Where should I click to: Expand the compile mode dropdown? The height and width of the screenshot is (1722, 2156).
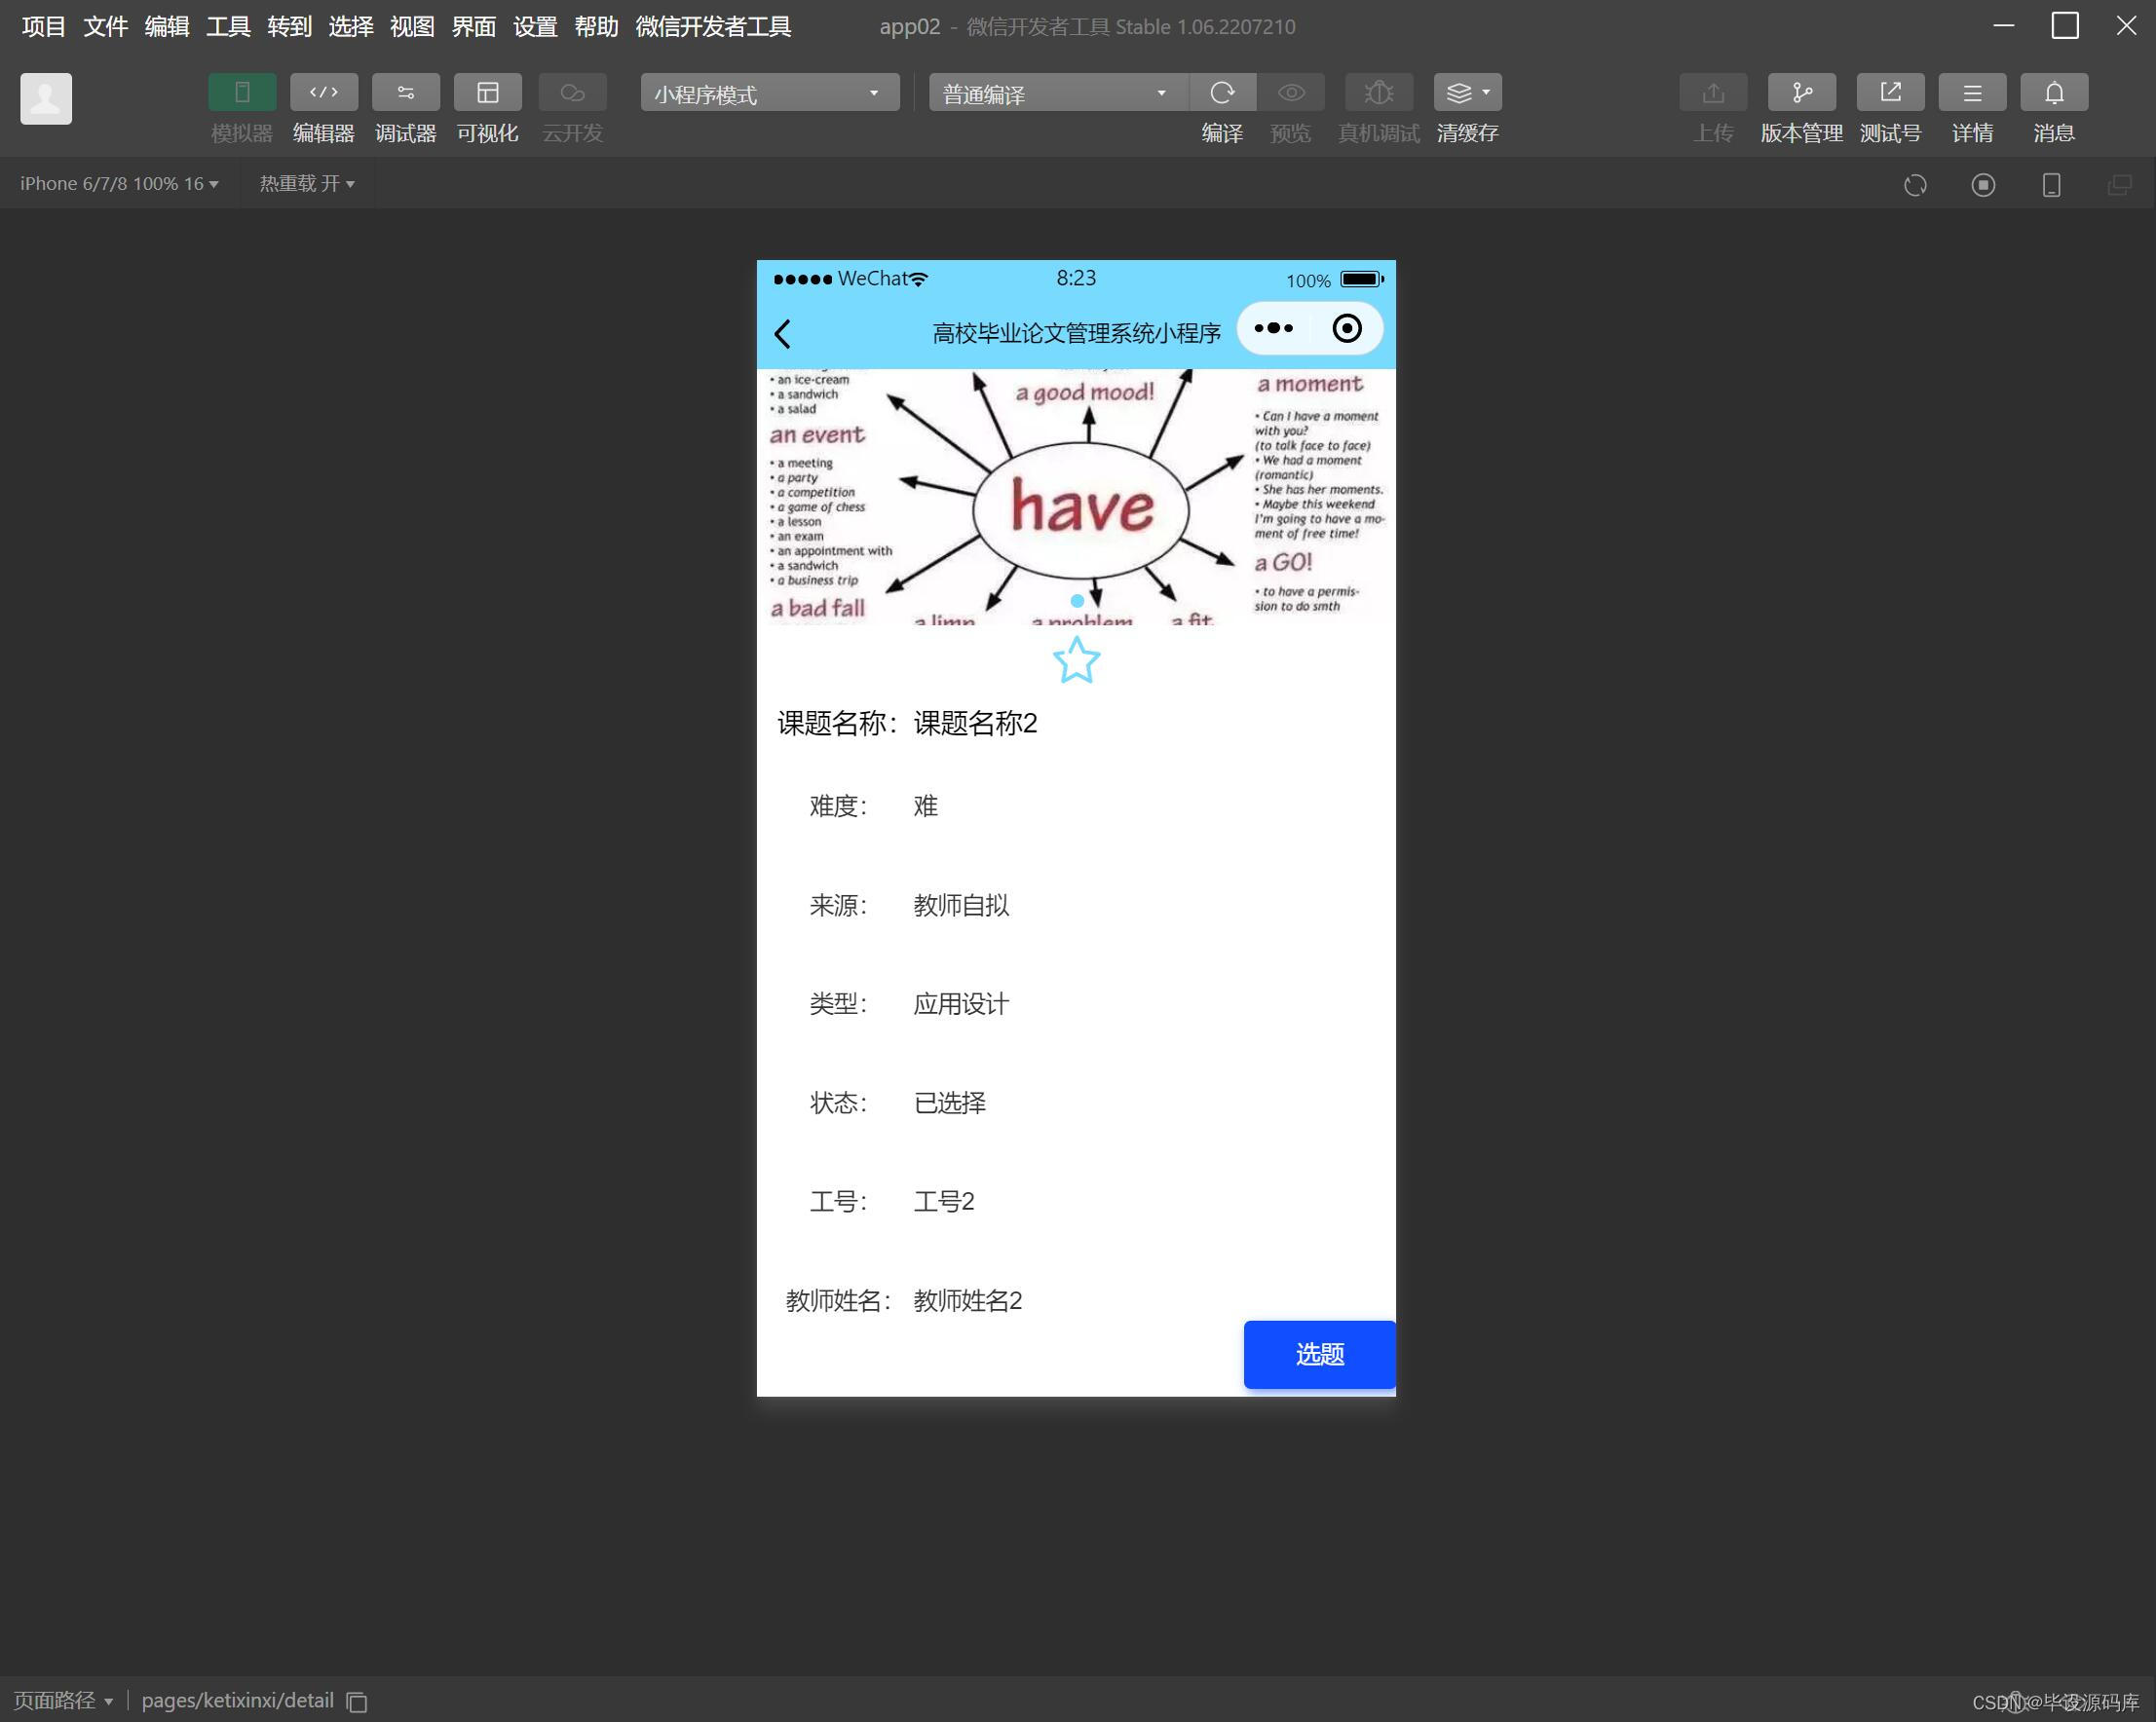pyautogui.click(x=1057, y=93)
